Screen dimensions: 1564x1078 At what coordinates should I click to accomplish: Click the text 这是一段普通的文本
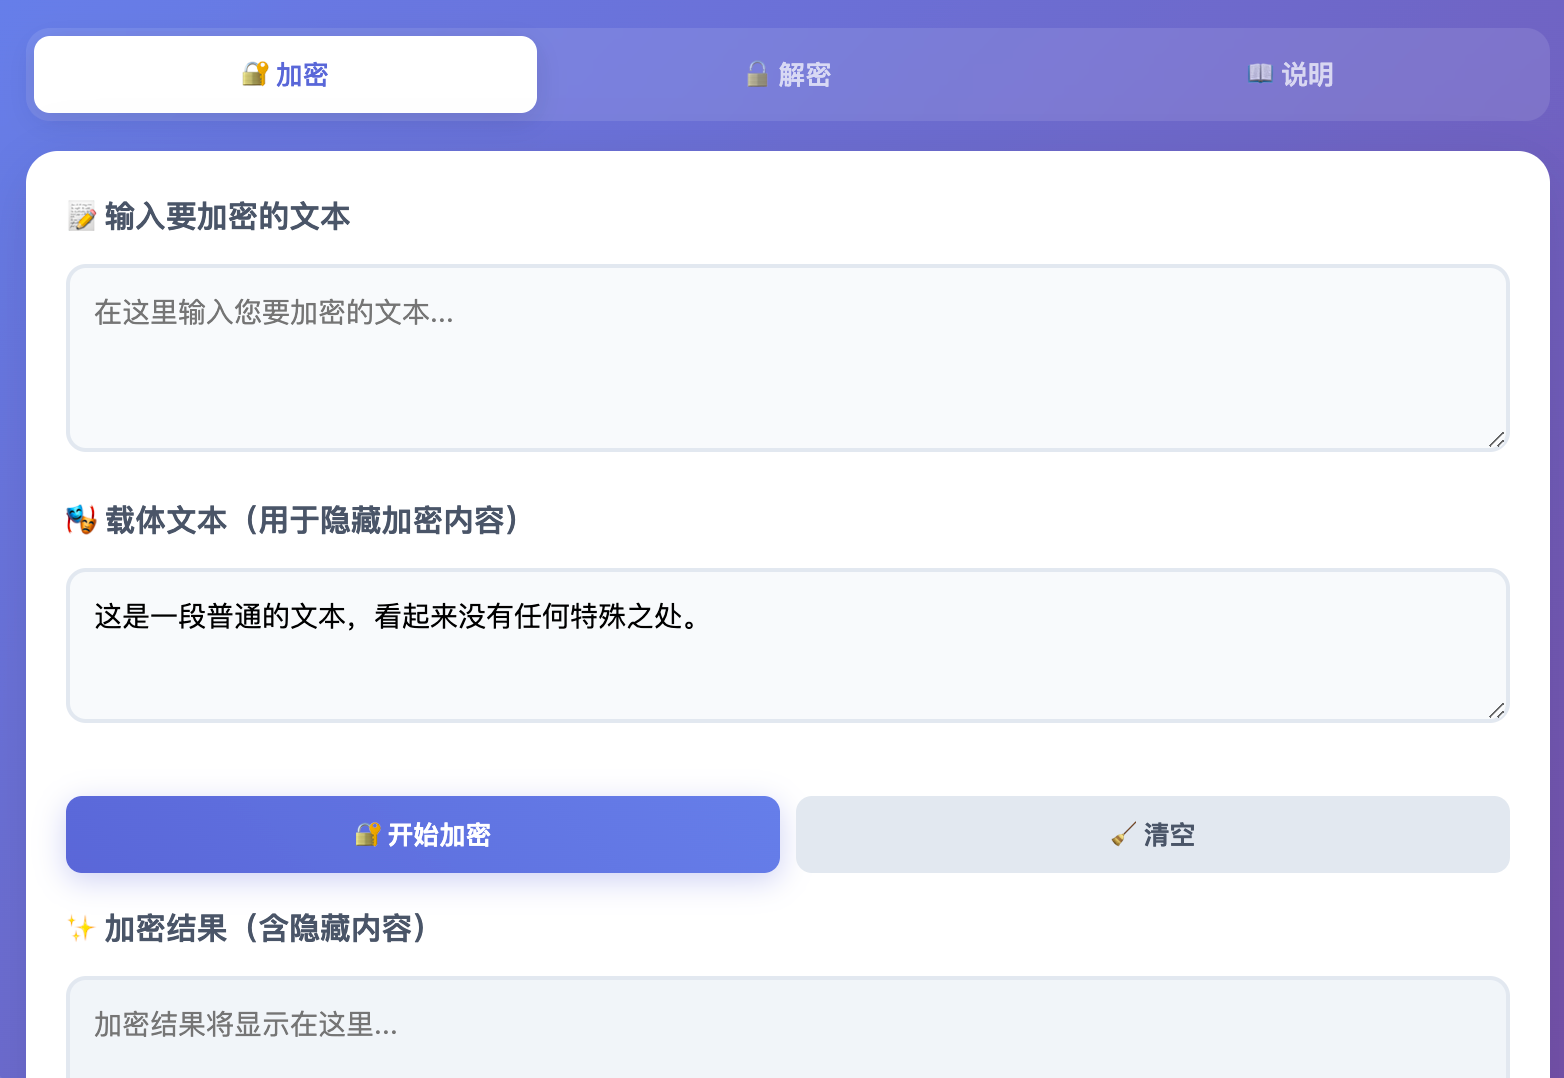coord(220,616)
